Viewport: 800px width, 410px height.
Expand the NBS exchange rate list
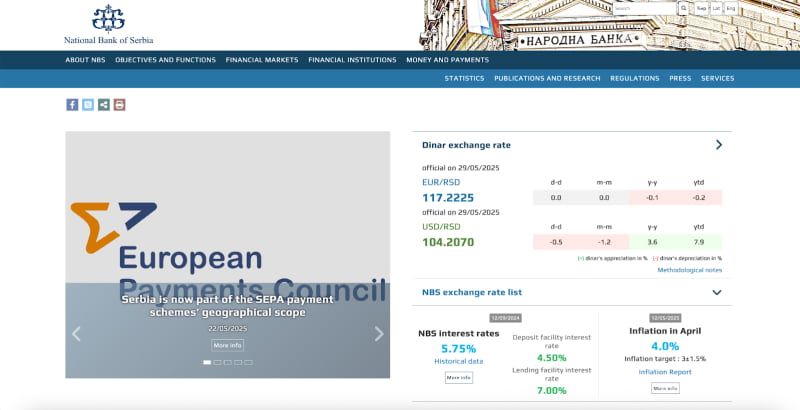tap(717, 292)
